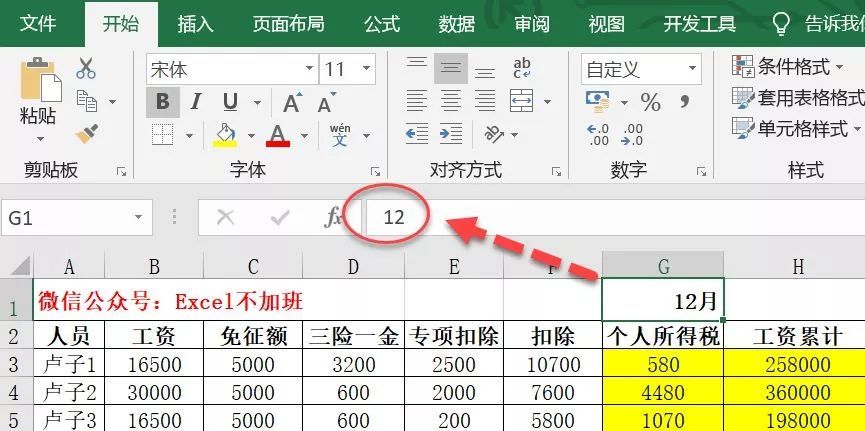
Task: Open Font dialog launcher
Action: tap(376, 172)
